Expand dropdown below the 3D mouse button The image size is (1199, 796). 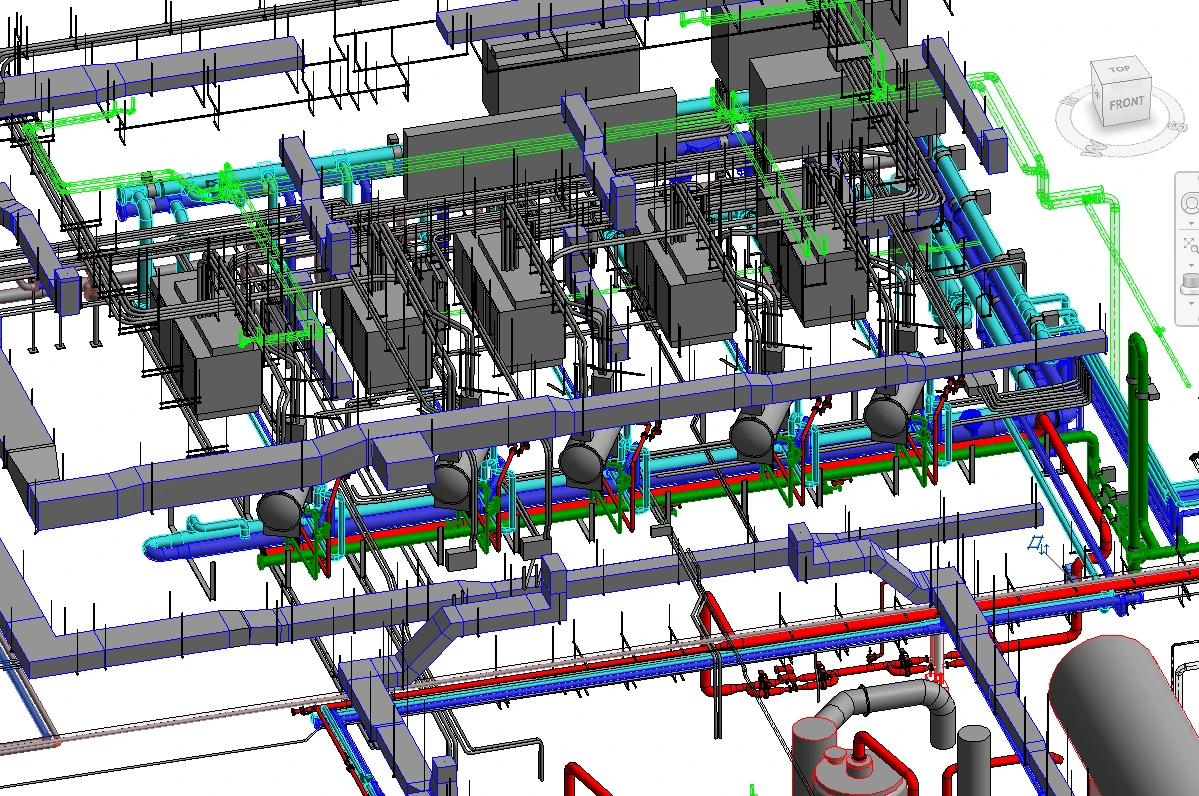pos(1191,304)
